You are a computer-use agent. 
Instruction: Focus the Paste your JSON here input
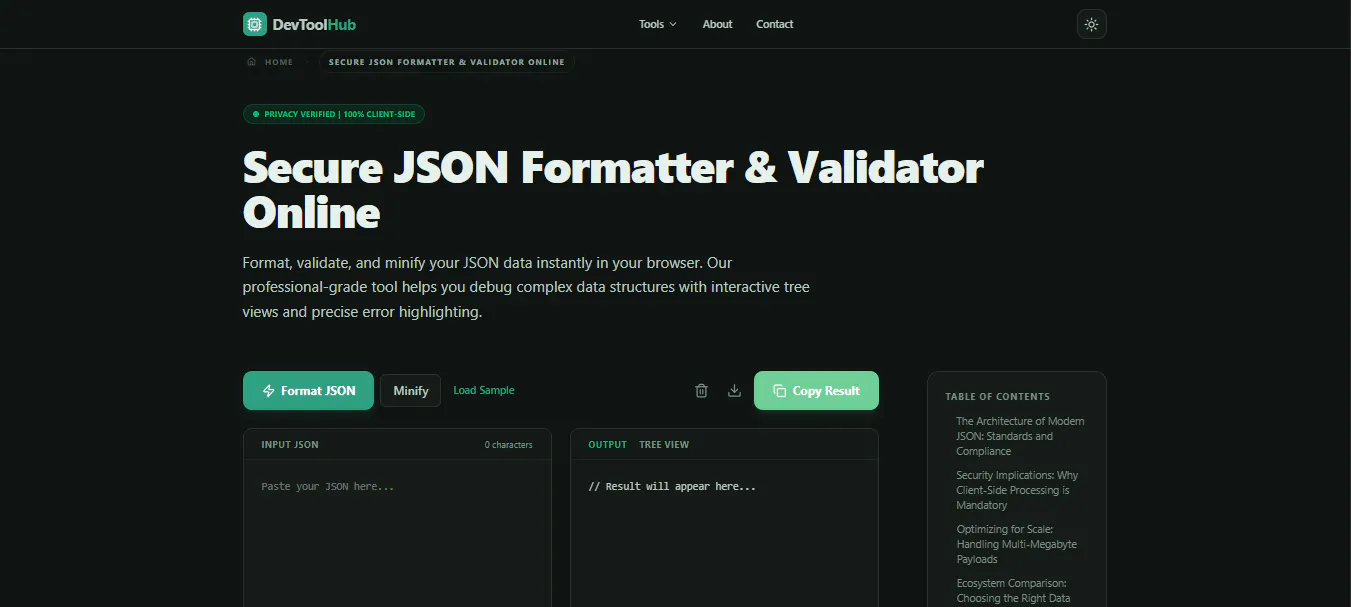pyautogui.click(x=397, y=535)
